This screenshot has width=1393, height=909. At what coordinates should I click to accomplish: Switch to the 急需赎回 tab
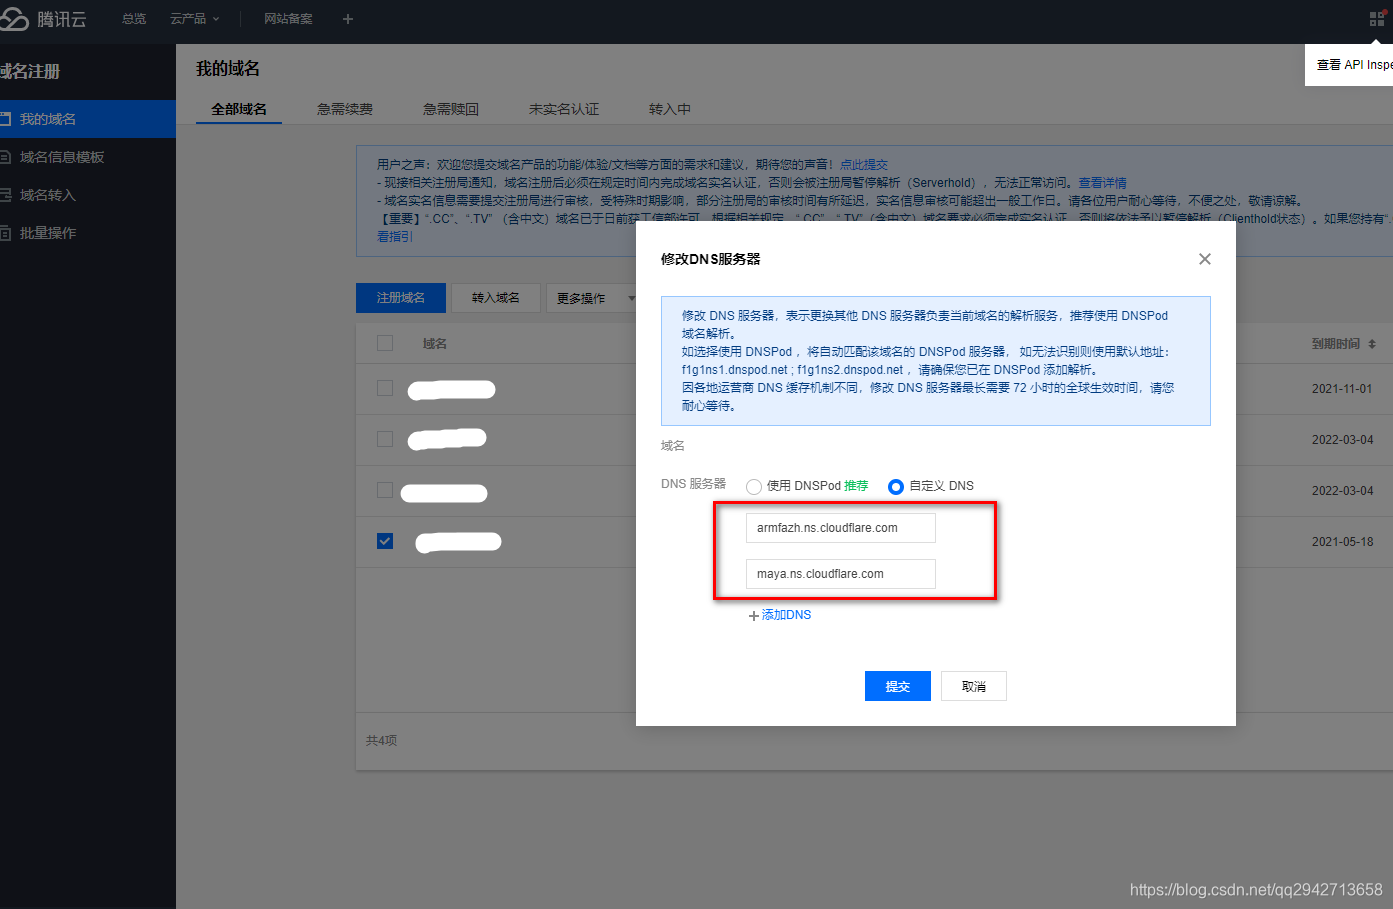tap(451, 109)
